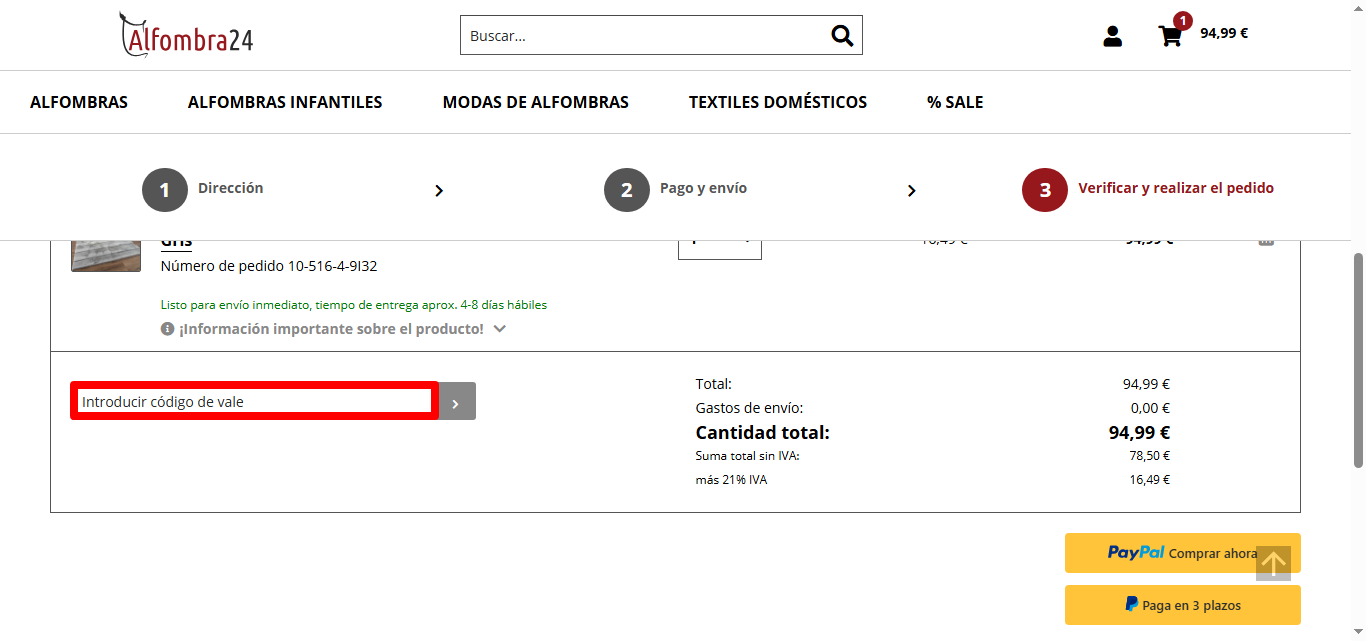The width and height of the screenshot is (1366, 641).
Task: Click the 16,49 € IVA amount in summary
Action: coord(1149,480)
